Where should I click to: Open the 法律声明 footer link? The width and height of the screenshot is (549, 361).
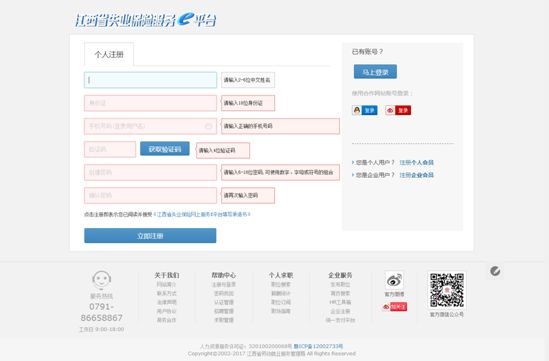[167, 302]
